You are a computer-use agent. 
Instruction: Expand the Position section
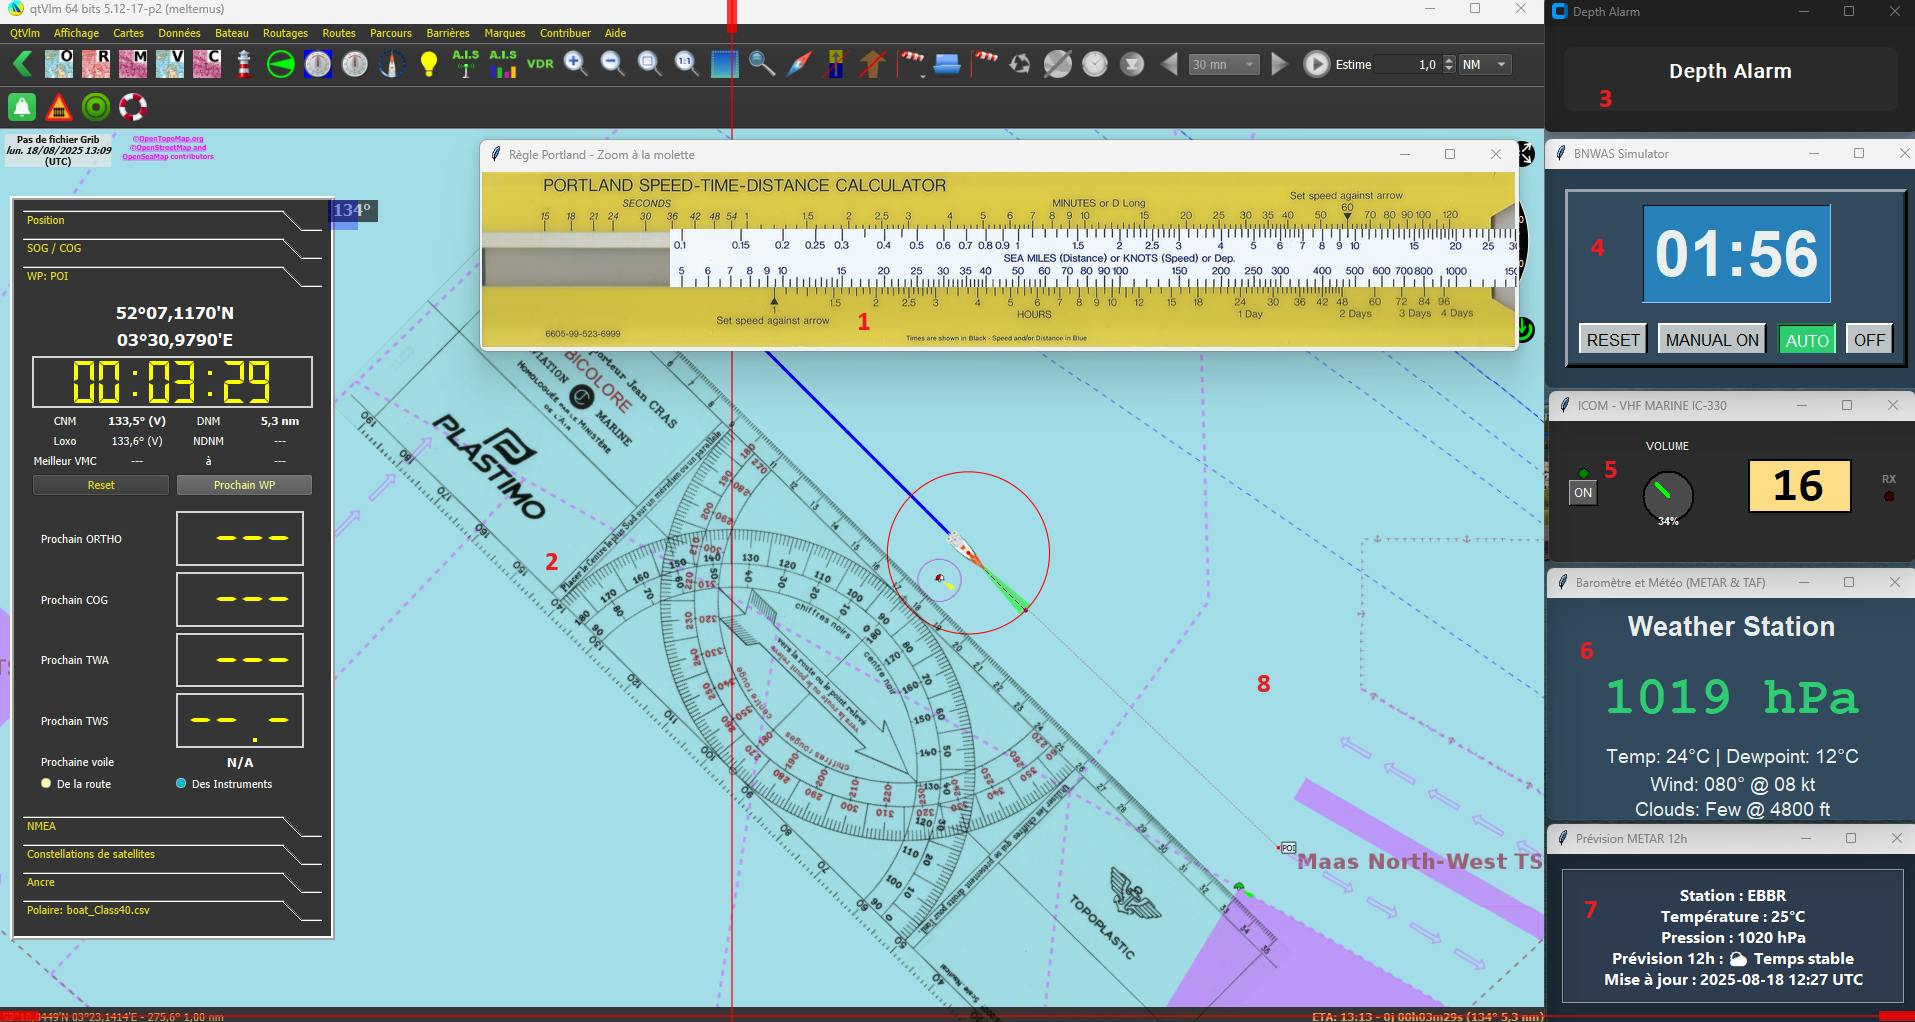172,220
